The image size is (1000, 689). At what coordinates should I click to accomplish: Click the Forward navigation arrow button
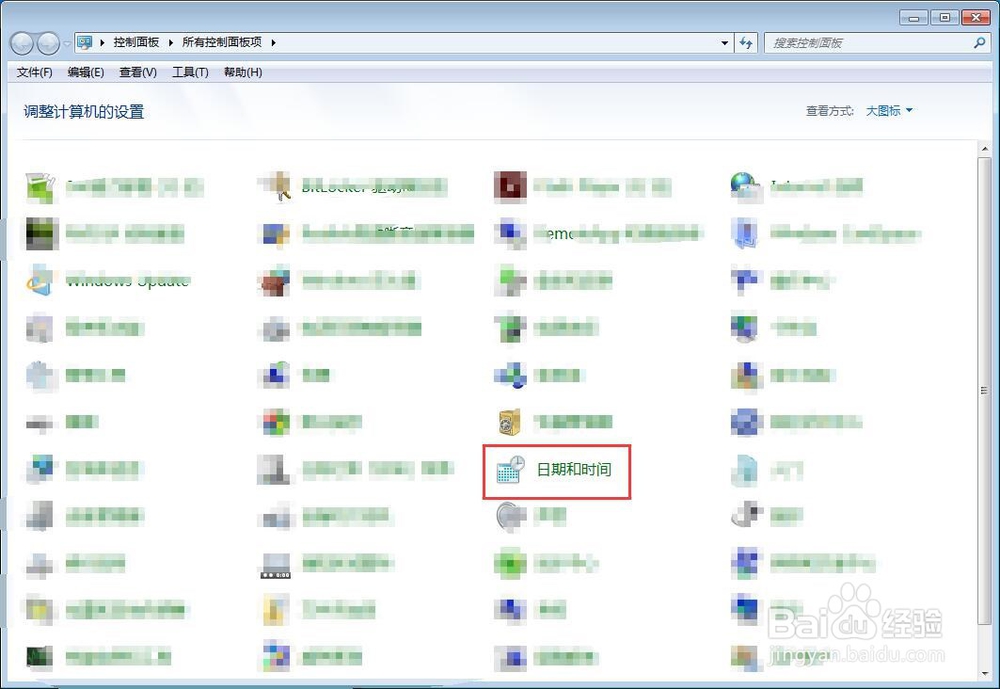pyautogui.click(x=48, y=43)
